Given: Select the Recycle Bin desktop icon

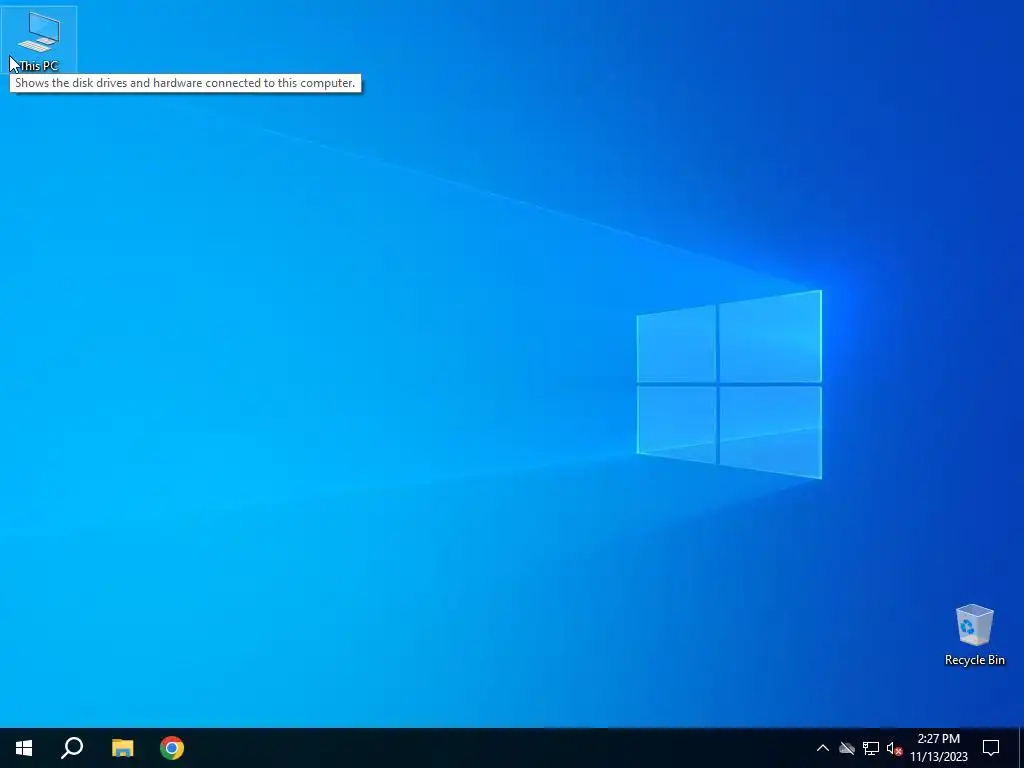Looking at the screenshot, I should [x=974, y=635].
